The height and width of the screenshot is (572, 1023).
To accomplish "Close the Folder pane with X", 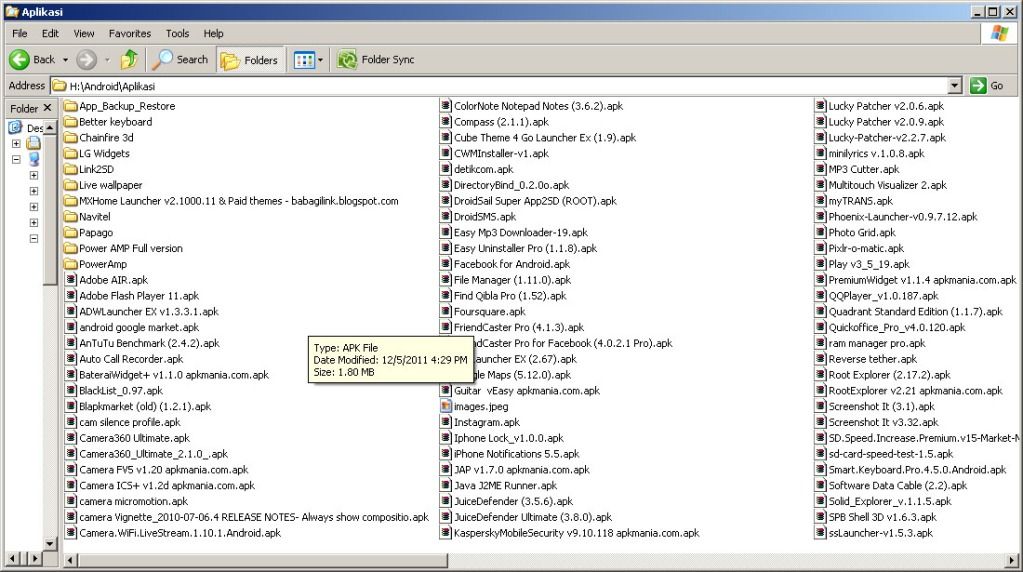I will click(47, 108).
